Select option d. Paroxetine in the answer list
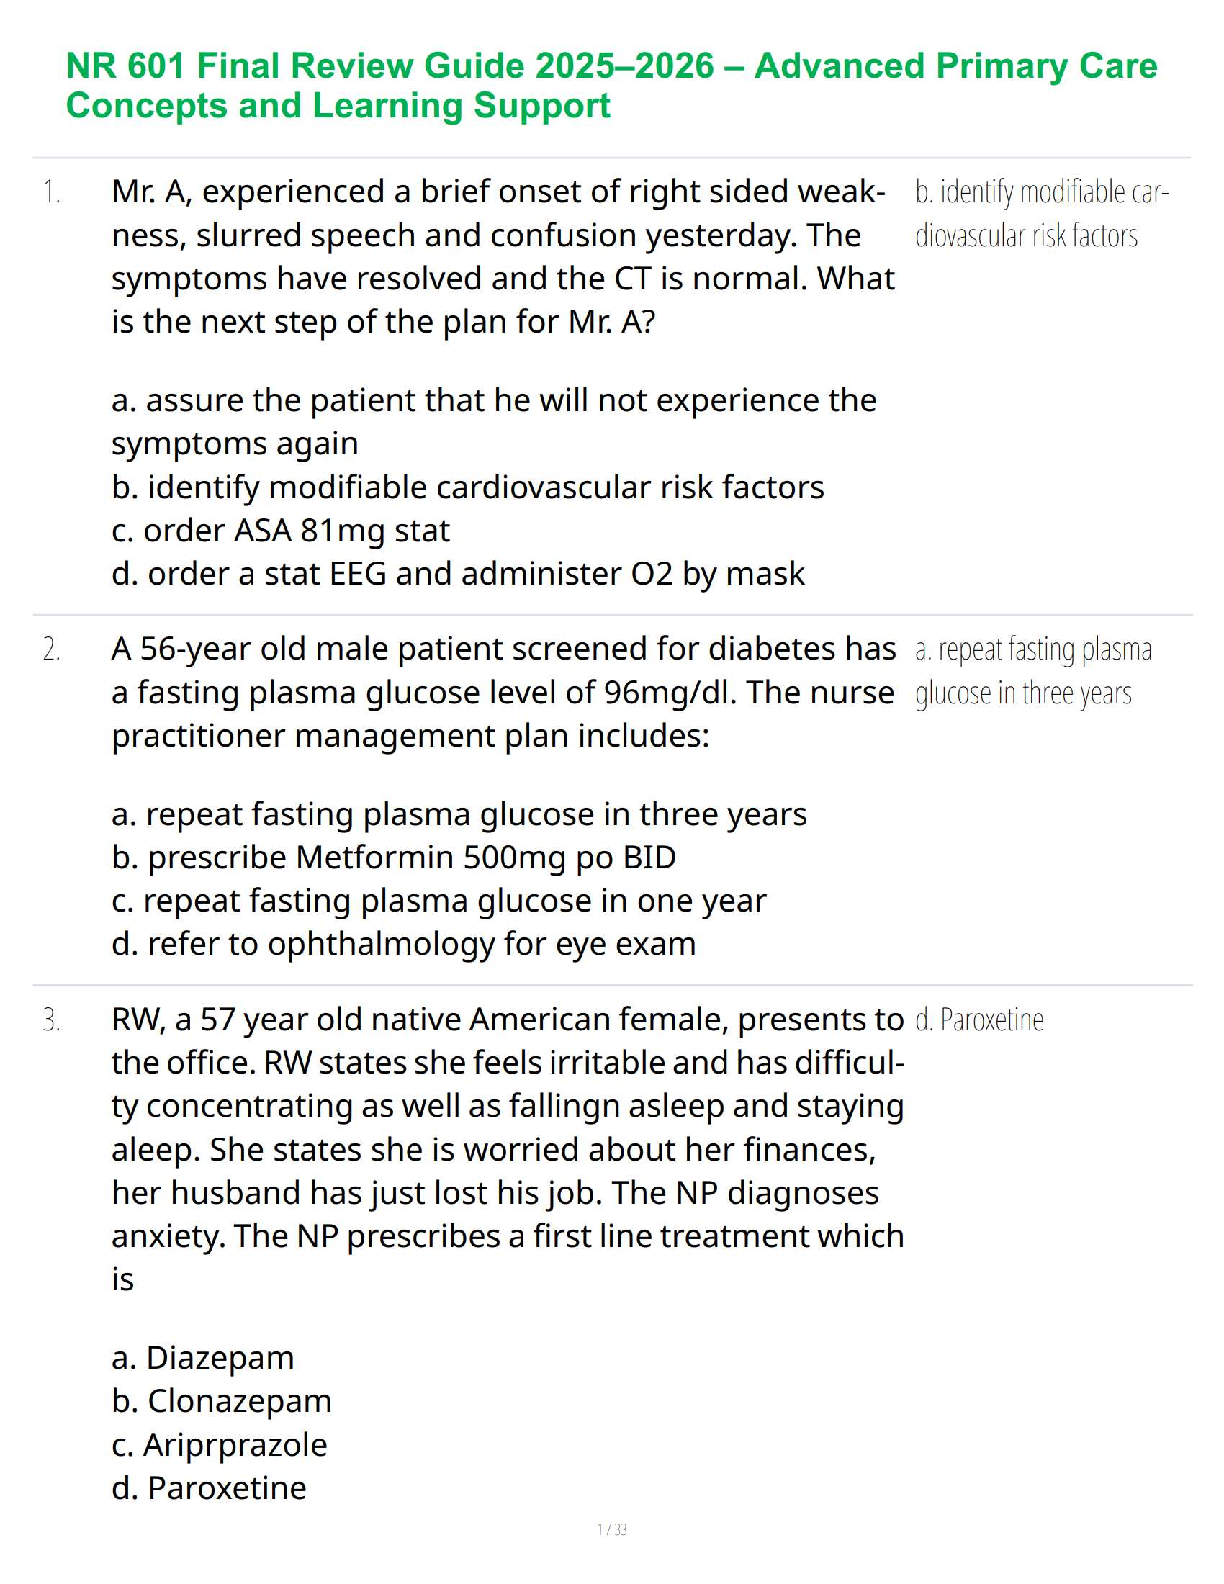Image resolution: width=1224 pixels, height=1584 pixels. coord(209,1488)
